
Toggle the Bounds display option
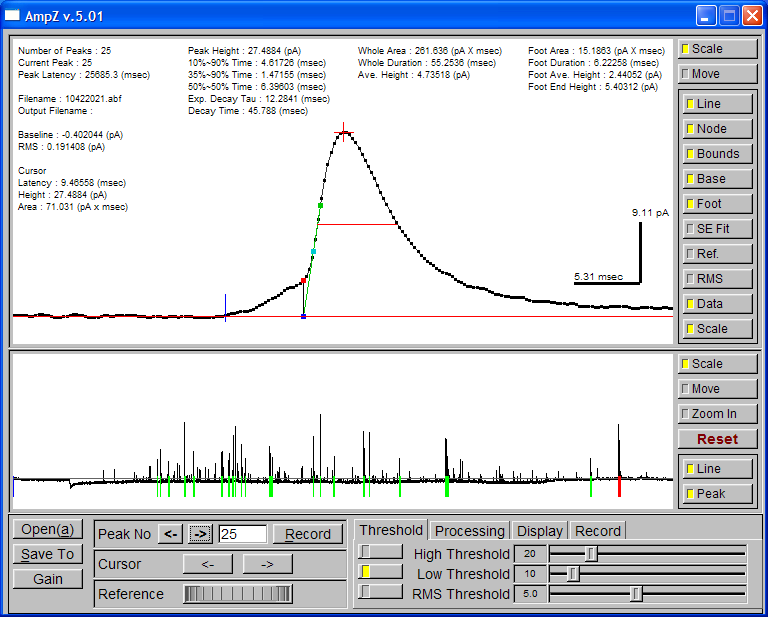[718, 154]
